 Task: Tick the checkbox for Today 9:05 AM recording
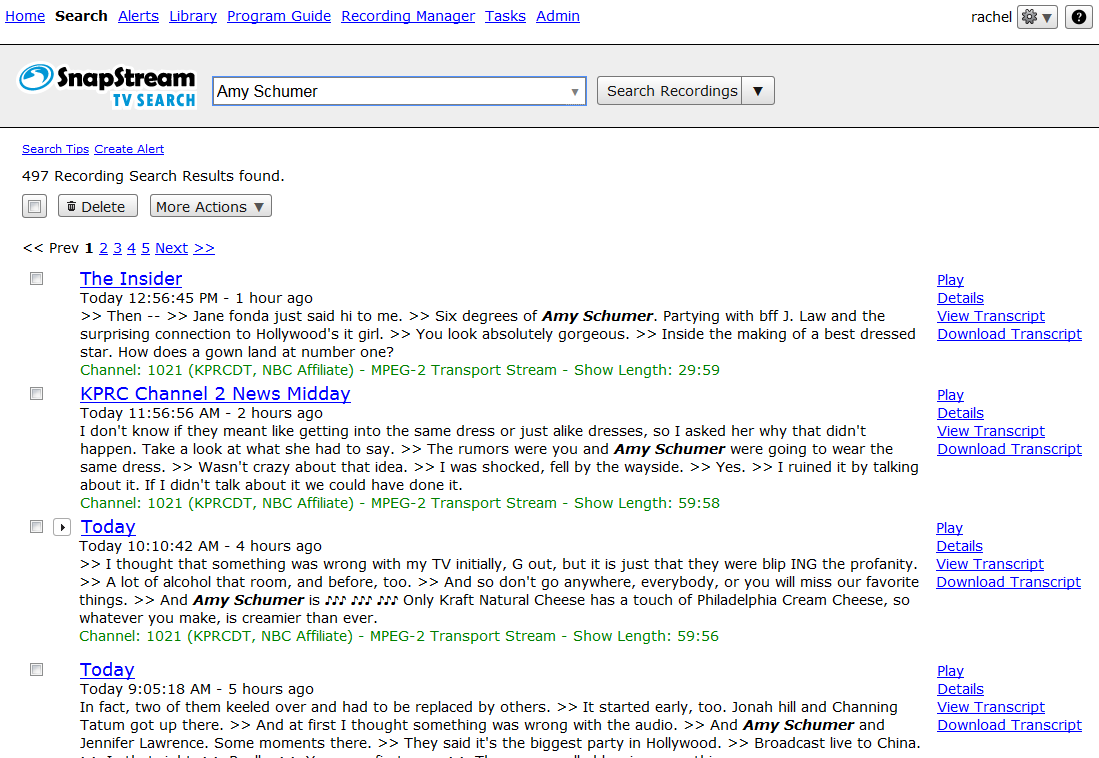click(x=37, y=670)
